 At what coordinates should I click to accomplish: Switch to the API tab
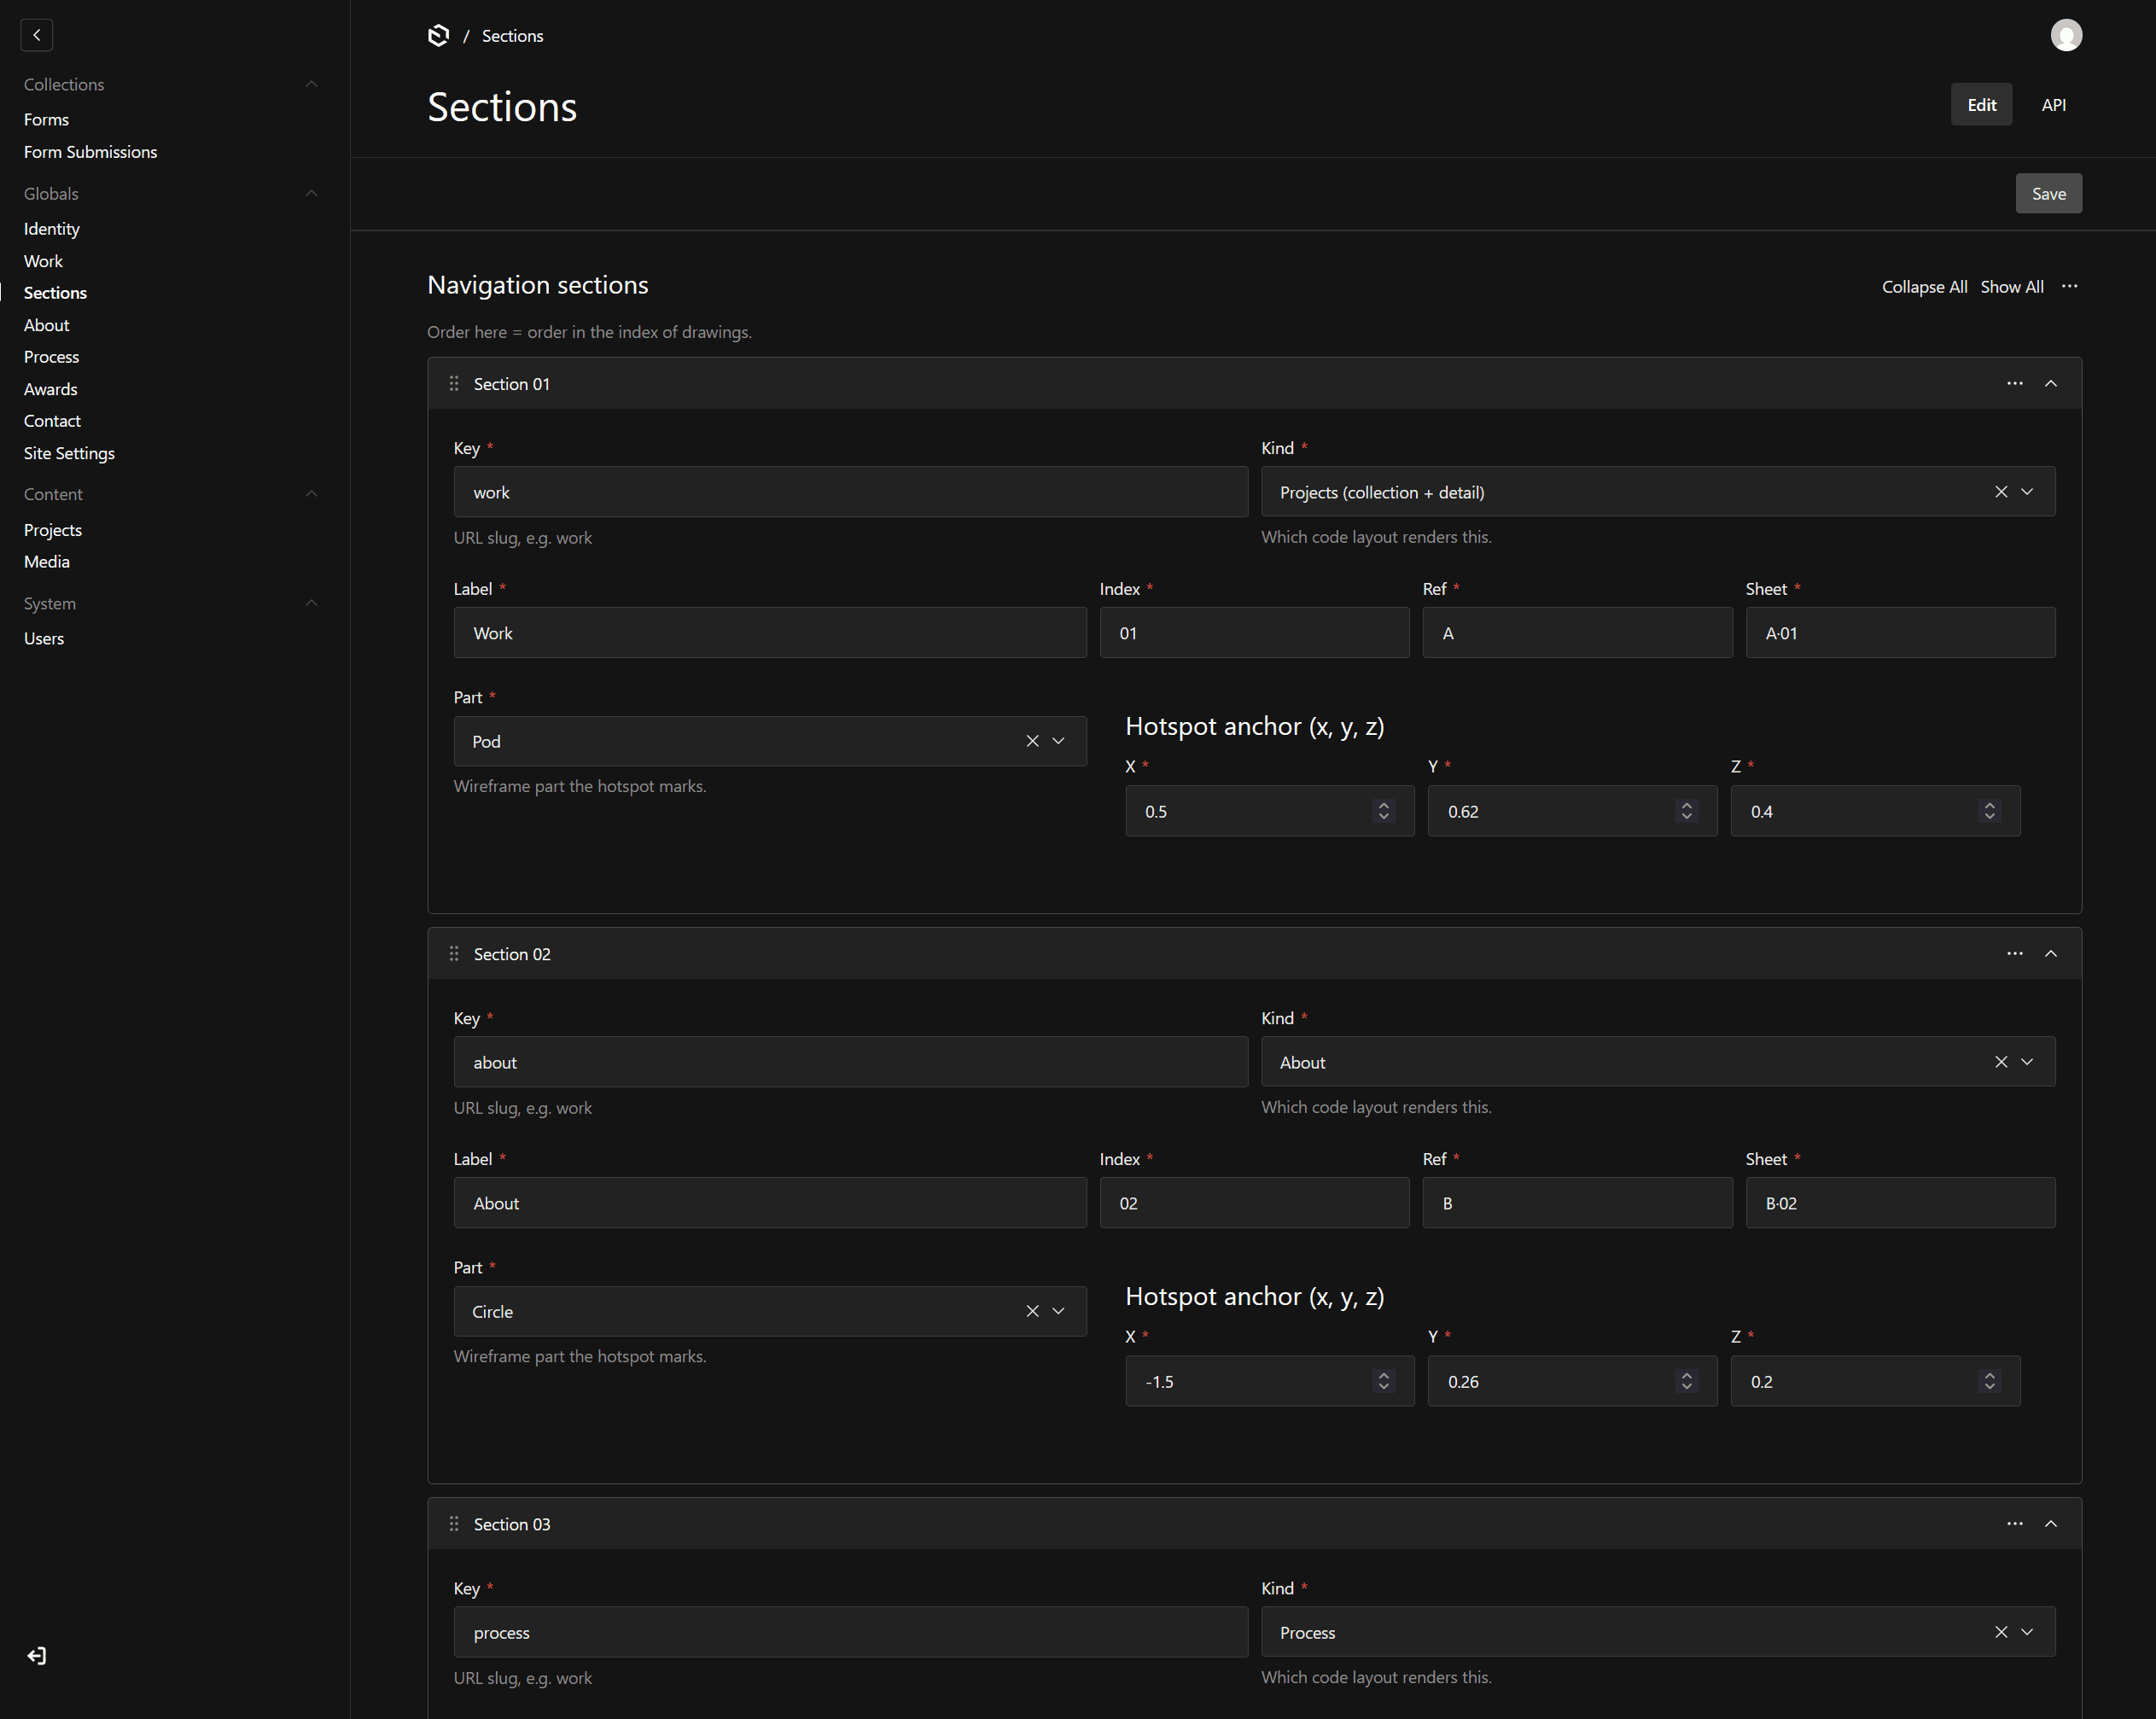tap(2053, 105)
